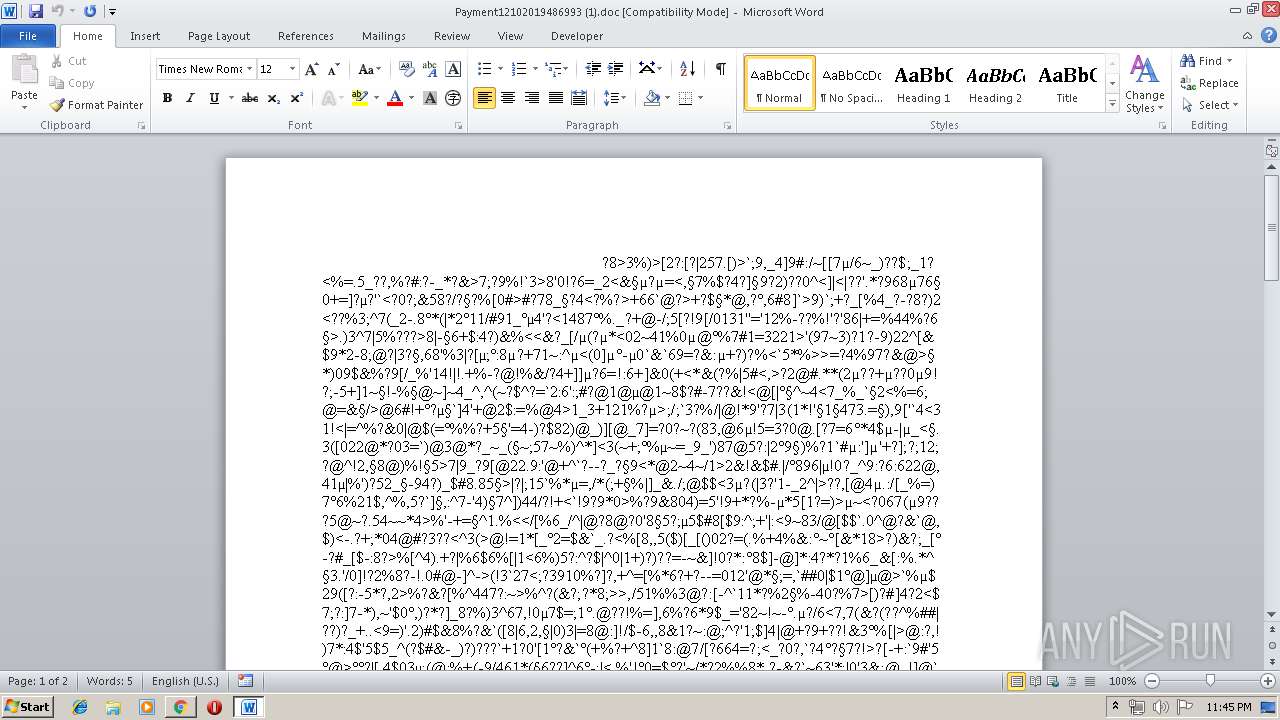Screen dimensions: 1280x720
Task: Click the Words: 5 status bar entry
Action: [x=110, y=681]
